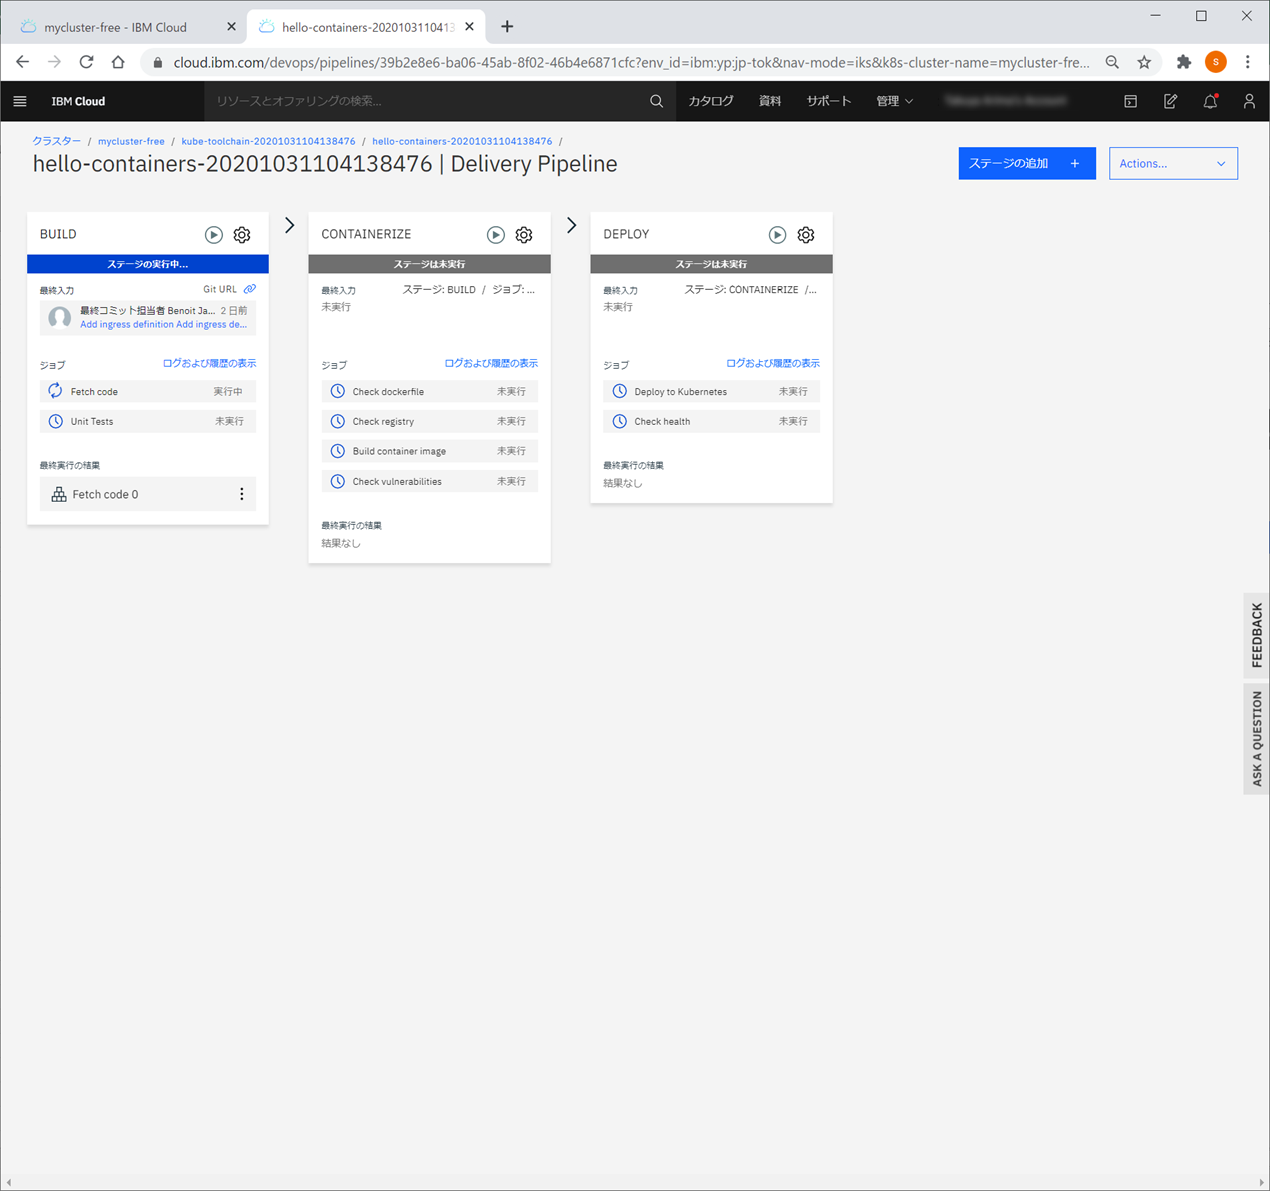Select Check vulnerabilities job row
The image size is (1270, 1191).
[430, 481]
